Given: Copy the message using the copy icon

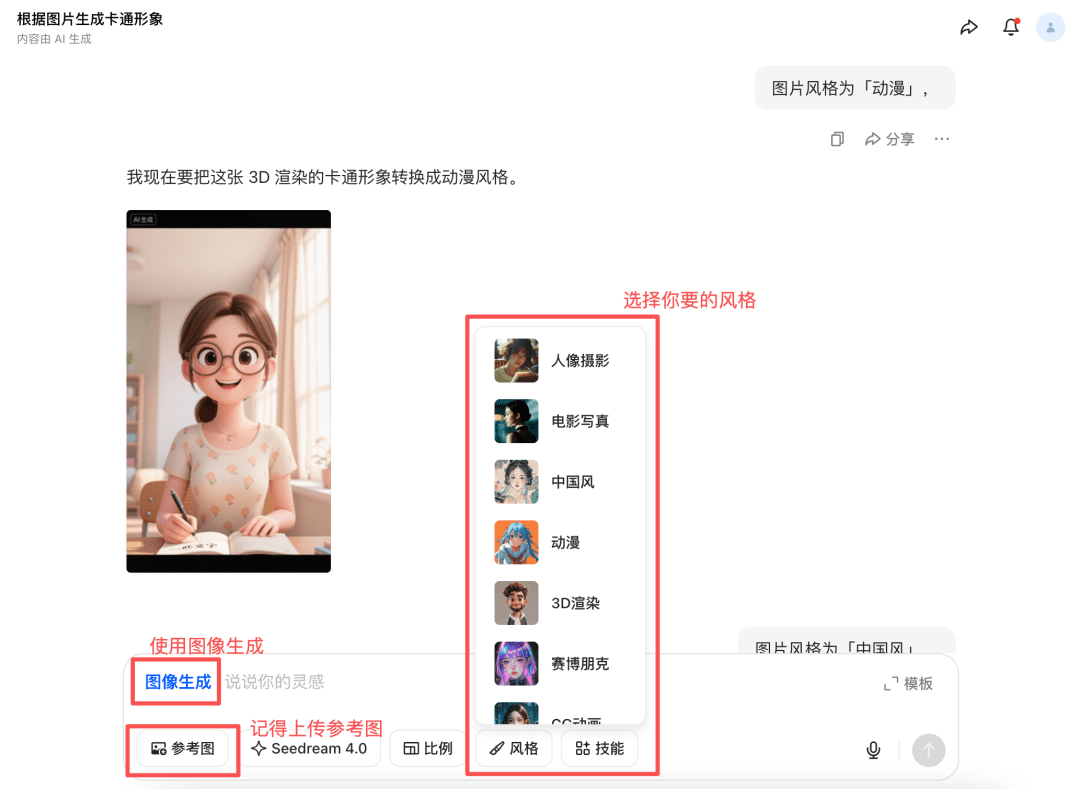Looking at the screenshot, I should (x=837, y=139).
